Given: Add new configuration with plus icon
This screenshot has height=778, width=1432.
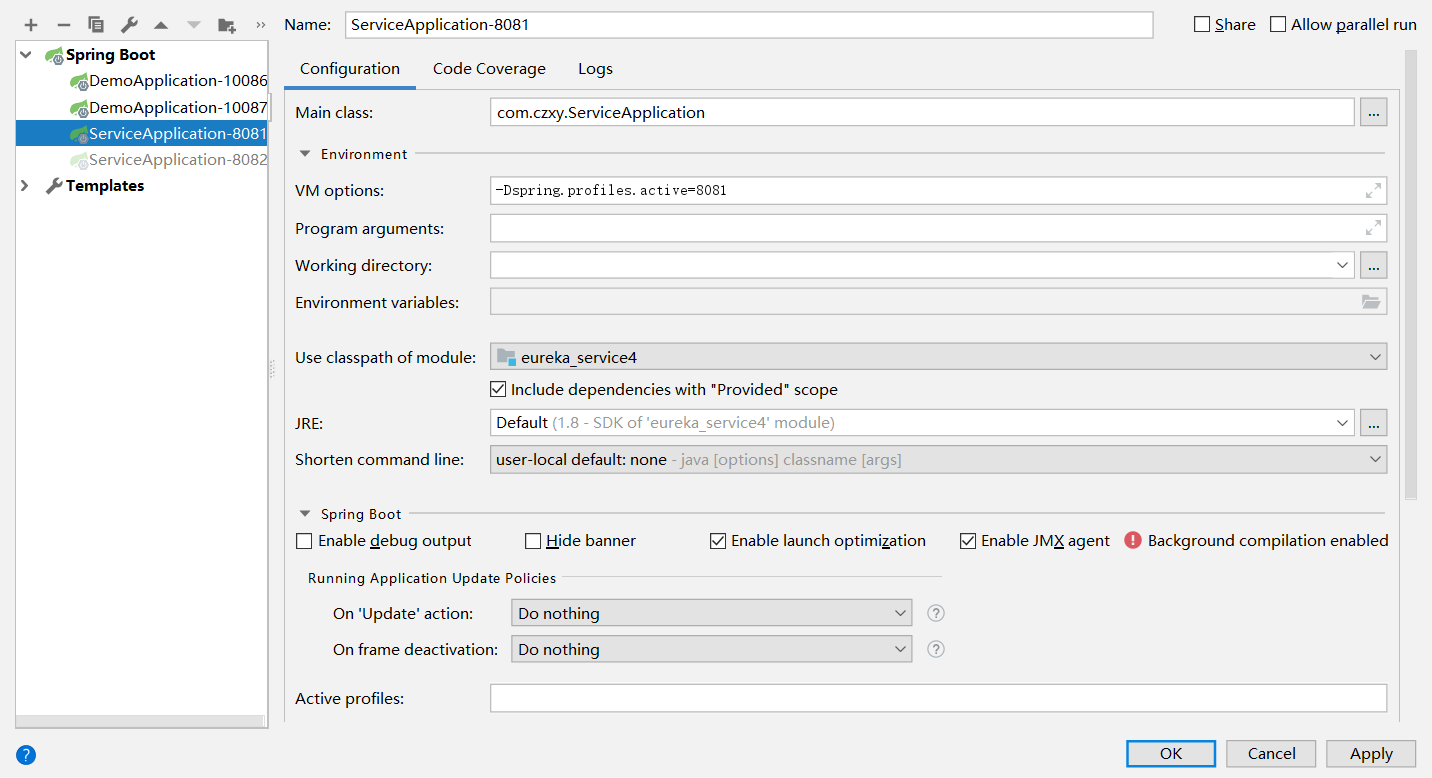Looking at the screenshot, I should click(31, 25).
